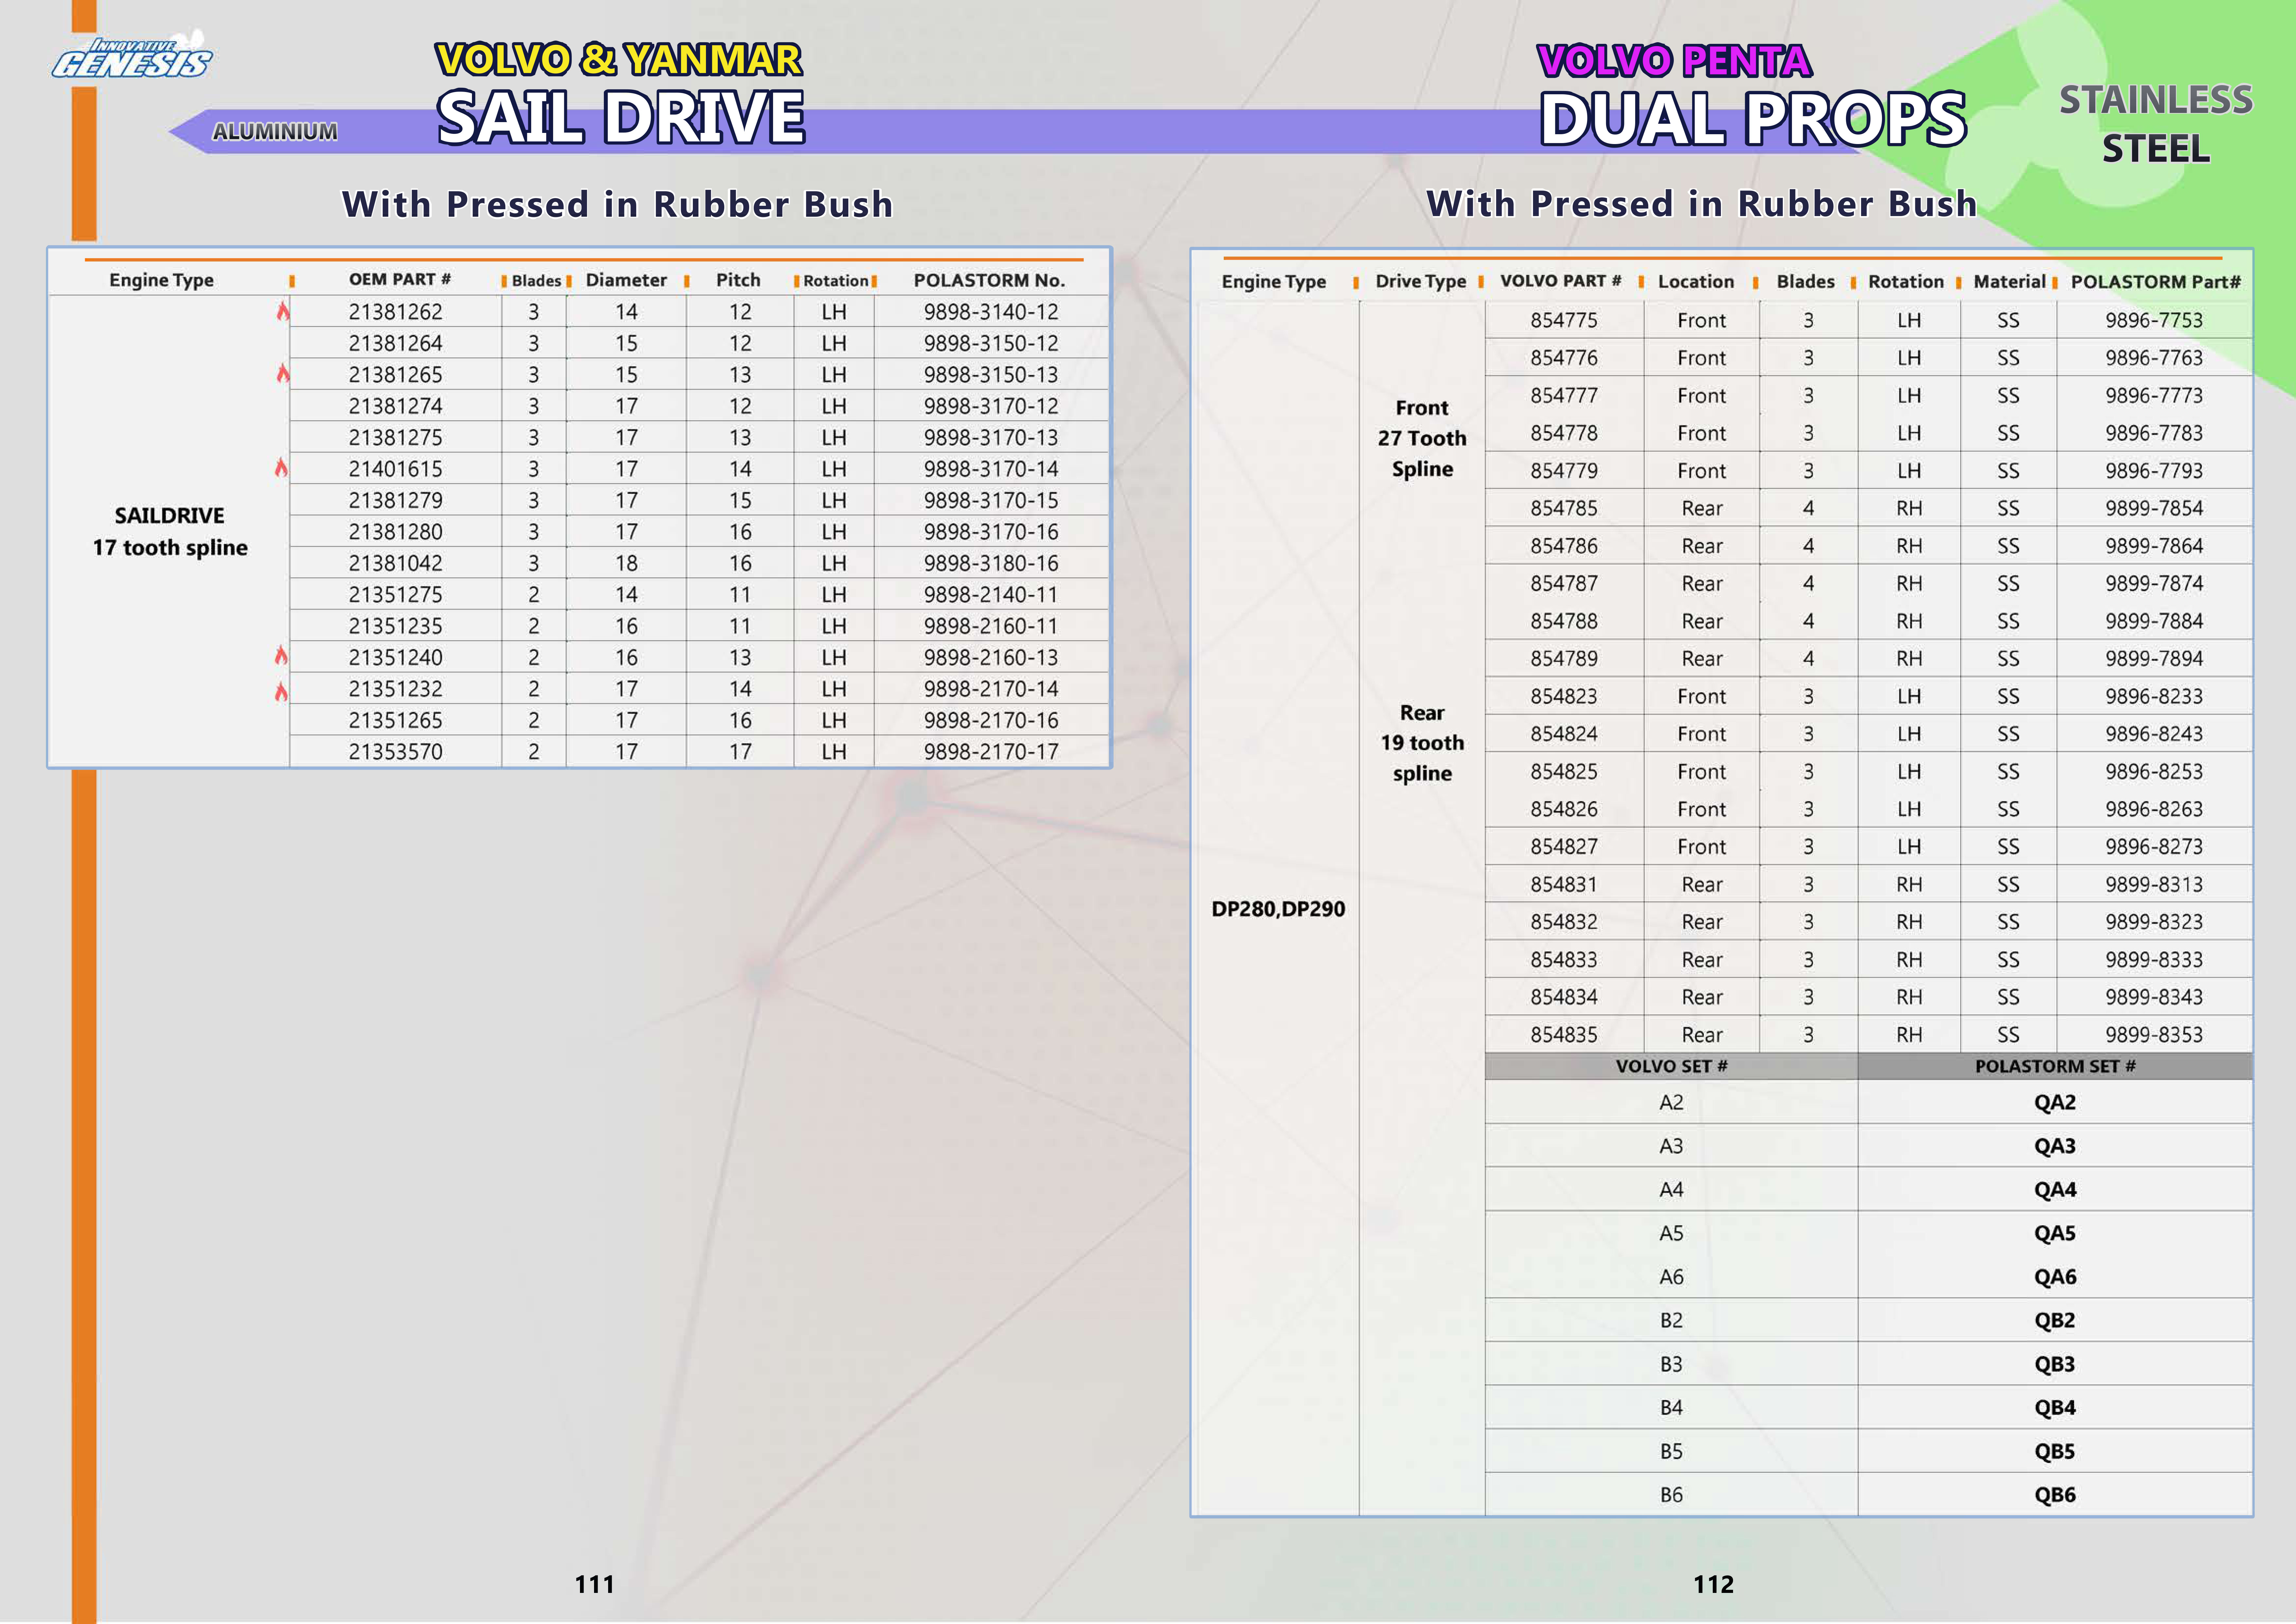Click POLASTORM number 9898-3170-16

[991, 532]
